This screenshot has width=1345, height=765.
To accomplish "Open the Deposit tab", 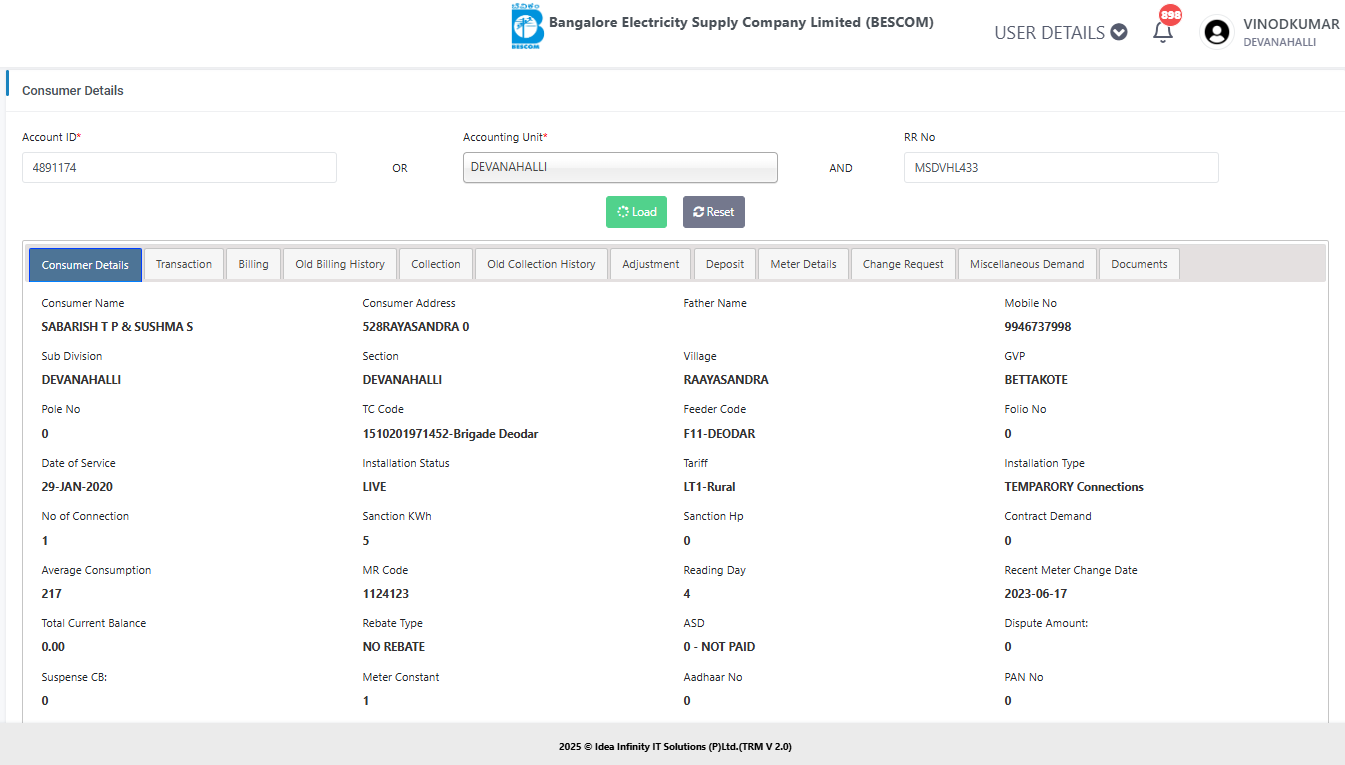I will 725,264.
